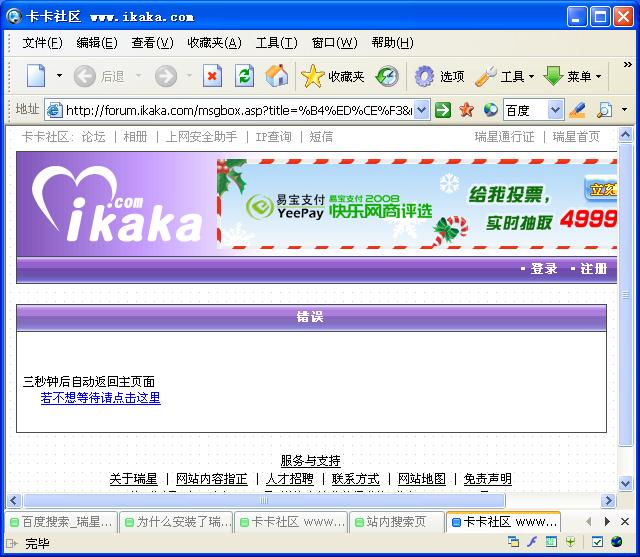Click the new page icon in toolbar
Image resolution: width=640 pixels, height=557 pixels.
point(36,76)
